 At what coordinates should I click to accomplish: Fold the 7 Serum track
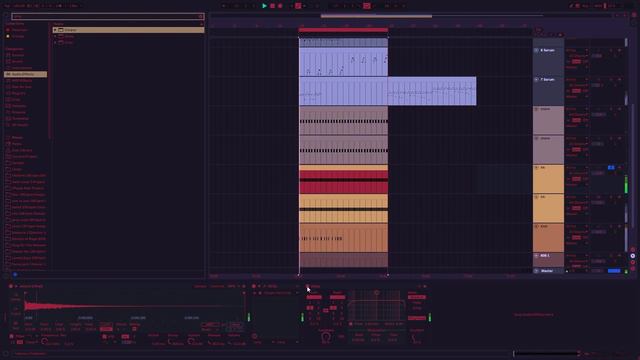[536, 80]
